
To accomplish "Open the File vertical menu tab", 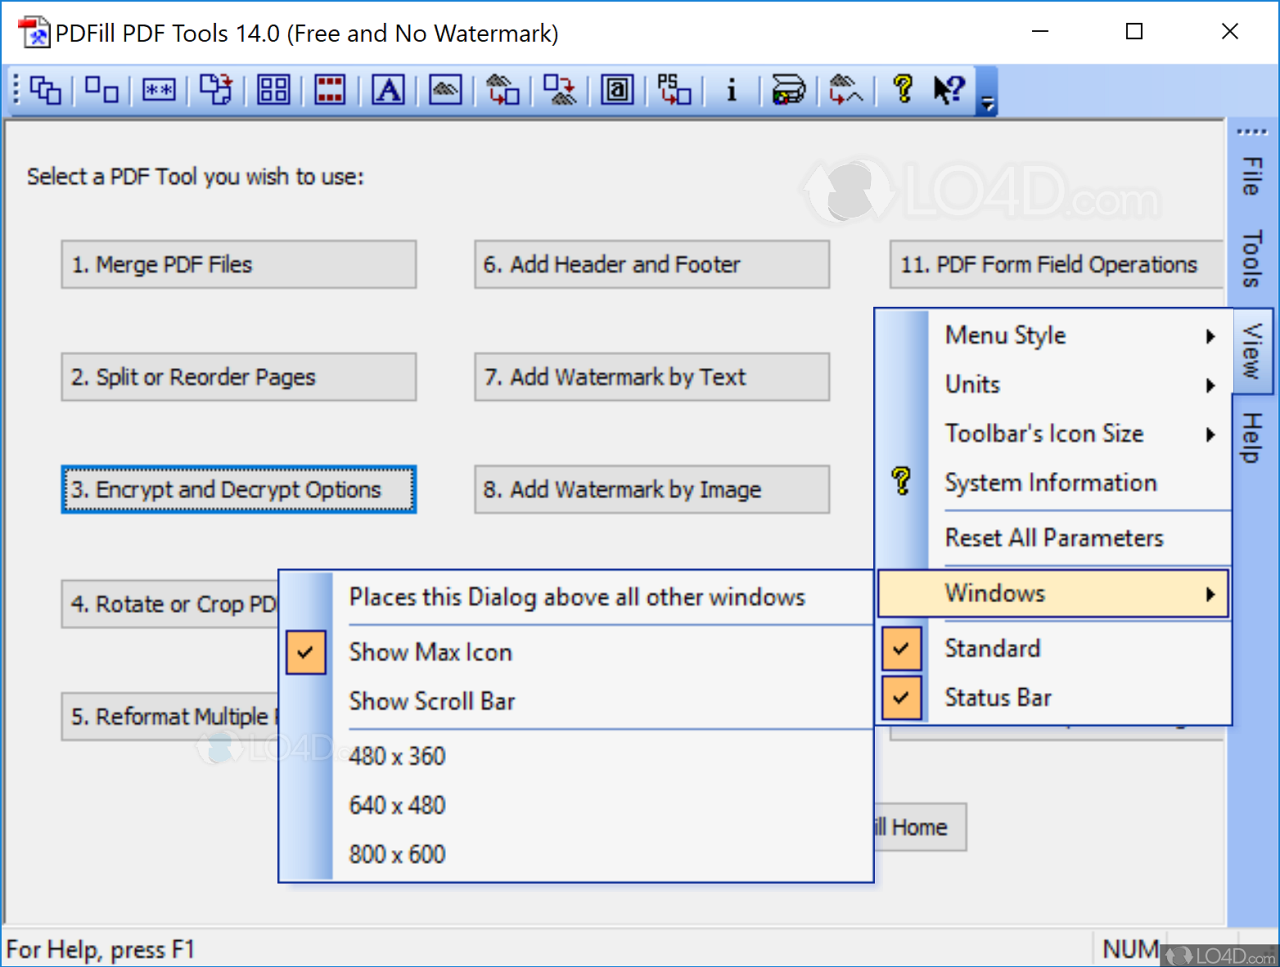I will coord(1251,175).
